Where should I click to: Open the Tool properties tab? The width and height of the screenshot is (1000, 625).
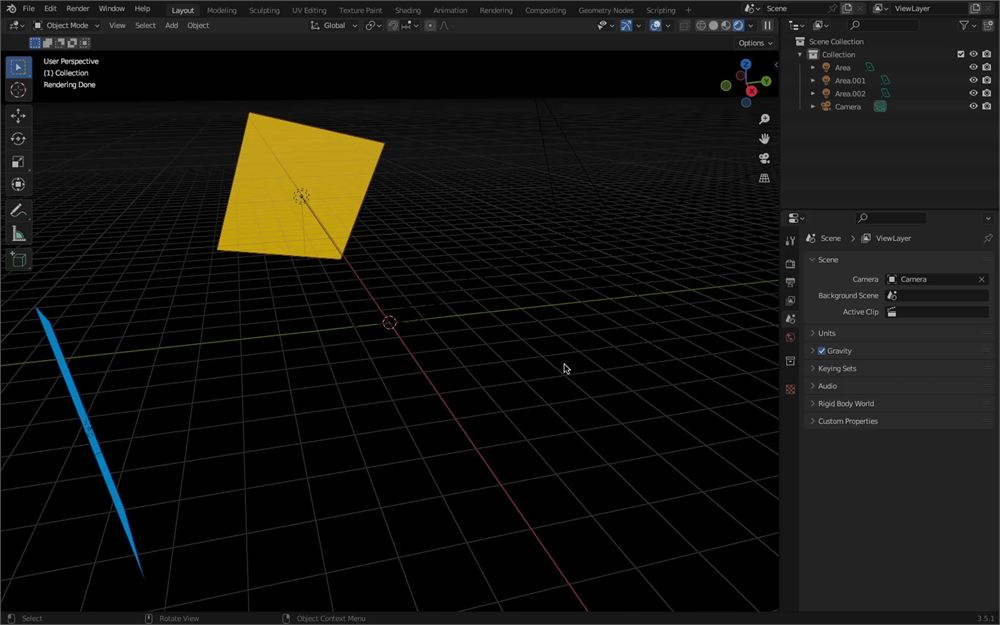point(790,240)
